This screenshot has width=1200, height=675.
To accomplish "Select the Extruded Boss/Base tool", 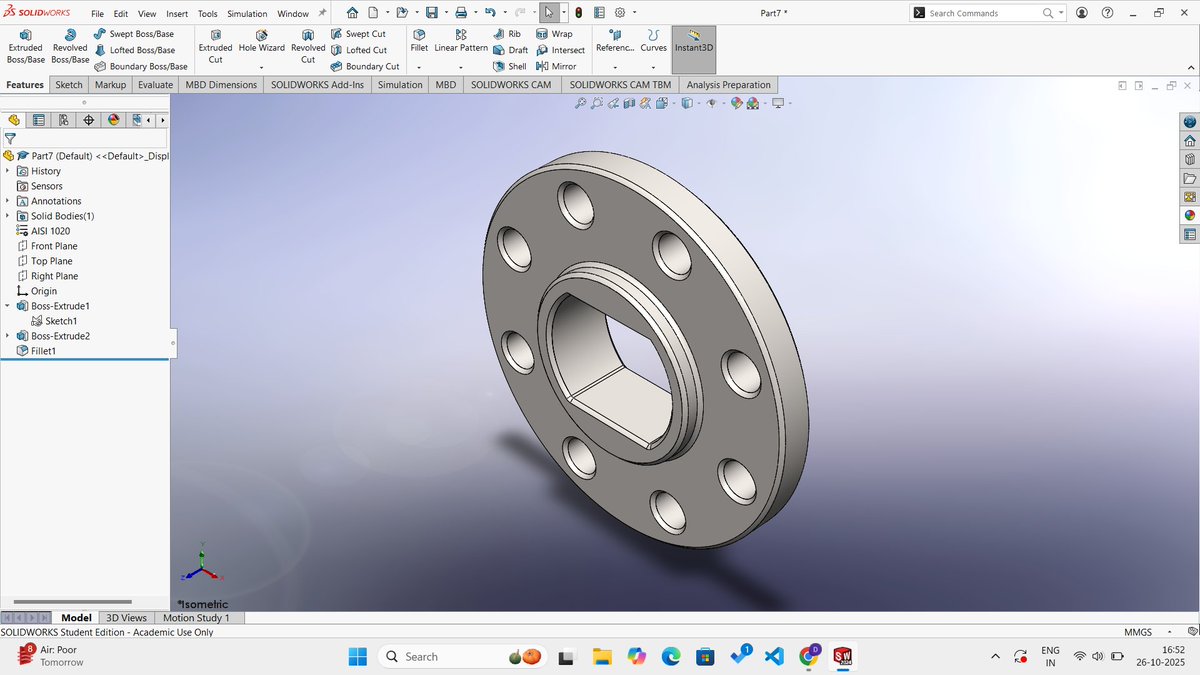I will (x=25, y=46).
